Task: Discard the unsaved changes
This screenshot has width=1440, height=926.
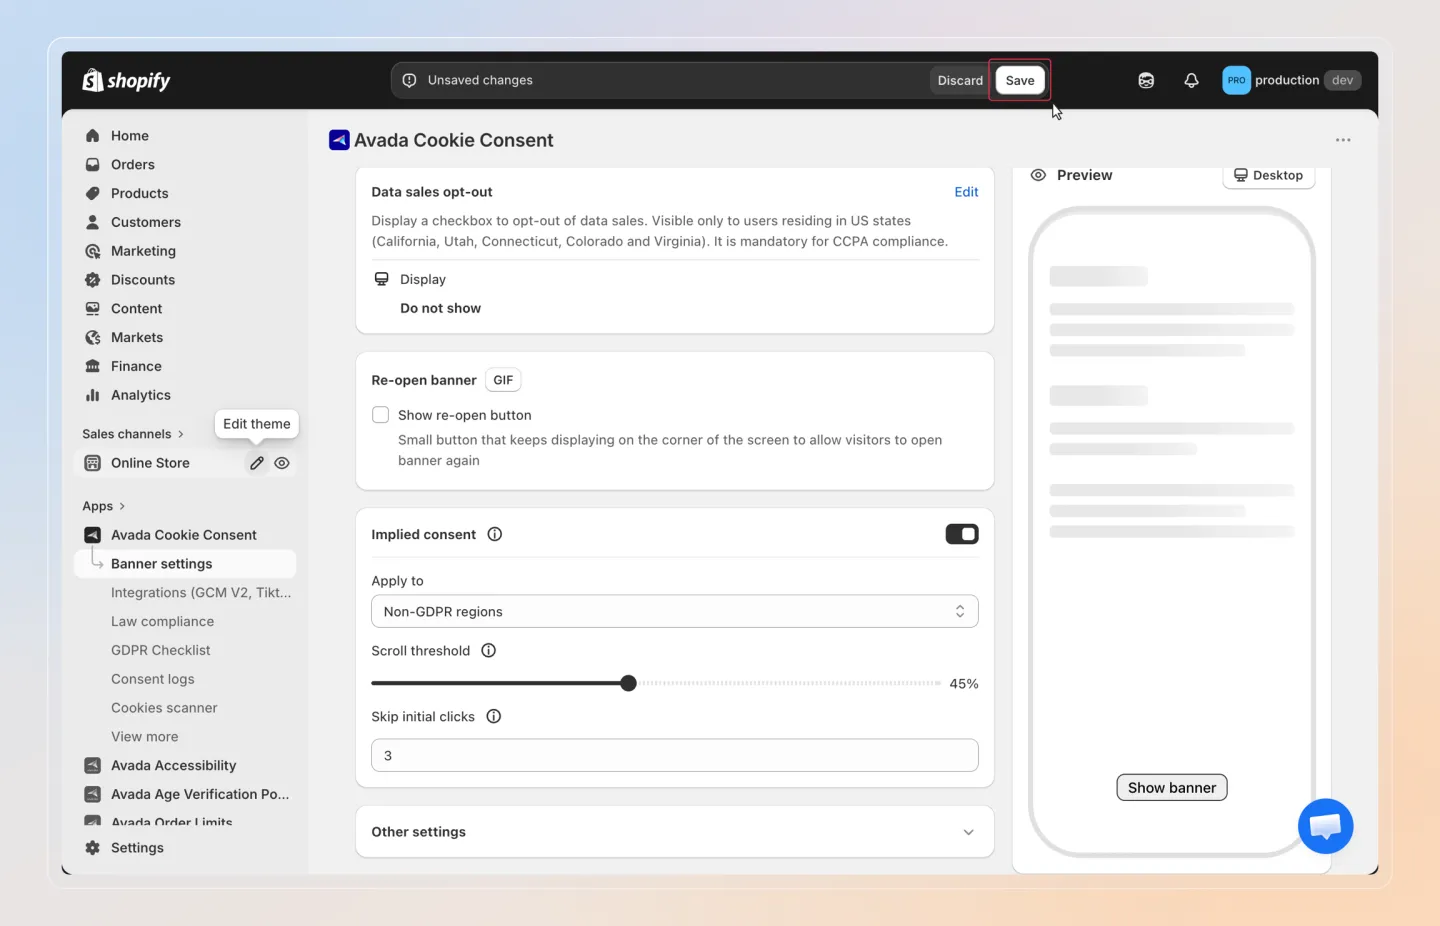Action: (960, 80)
